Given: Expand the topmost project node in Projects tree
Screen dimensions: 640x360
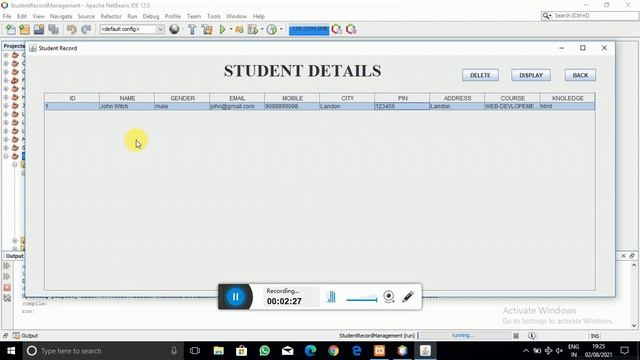Looking at the screenshot, I should point(6,55).
